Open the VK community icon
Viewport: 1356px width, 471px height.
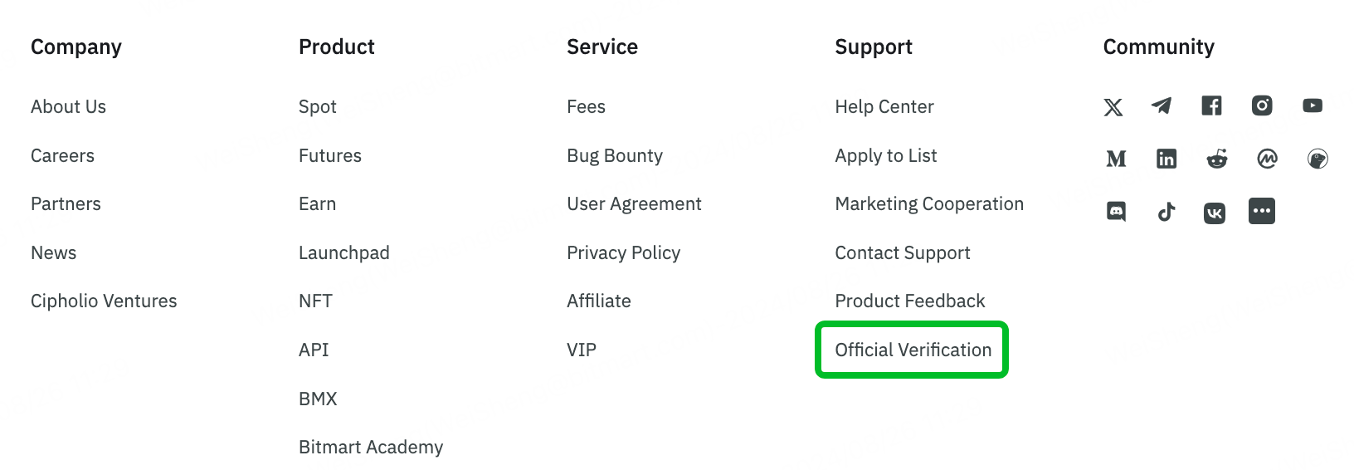1214,212
